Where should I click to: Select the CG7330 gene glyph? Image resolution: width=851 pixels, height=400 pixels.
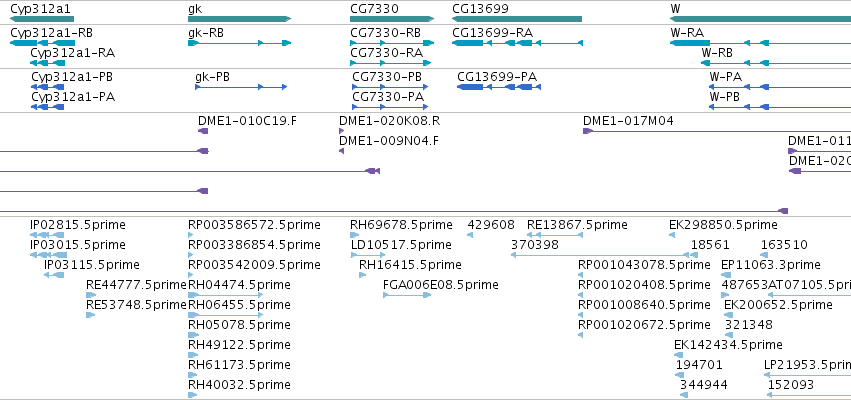pos(392,19)
